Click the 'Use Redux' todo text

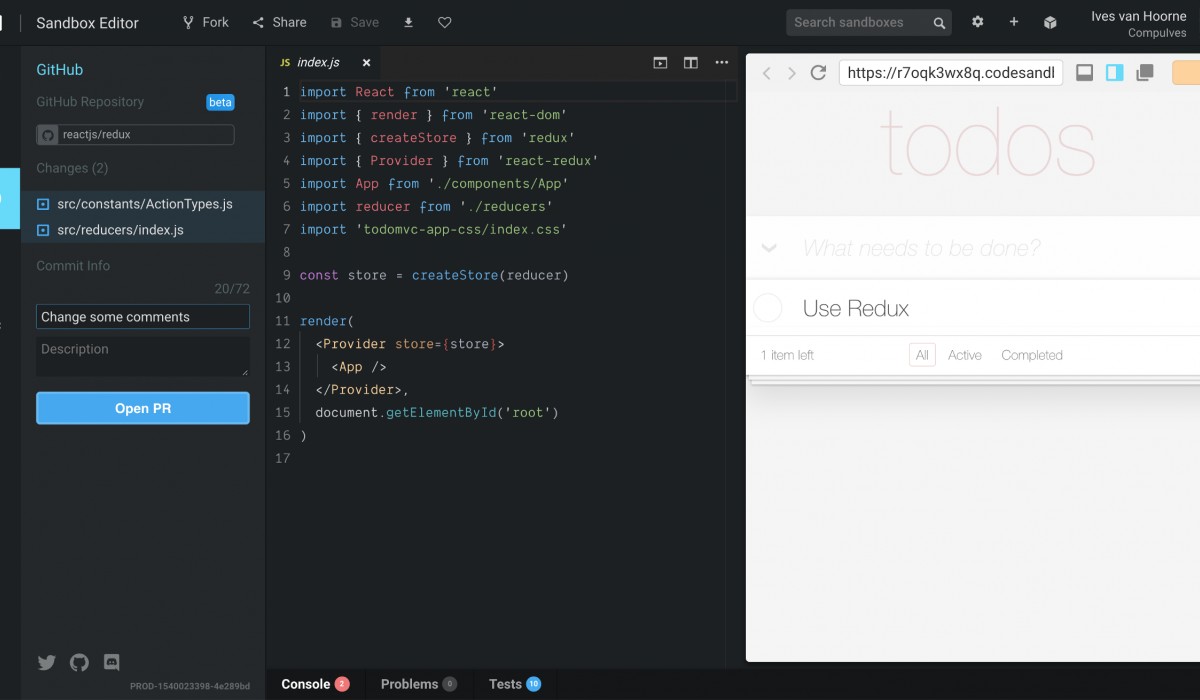coord(856,309)
